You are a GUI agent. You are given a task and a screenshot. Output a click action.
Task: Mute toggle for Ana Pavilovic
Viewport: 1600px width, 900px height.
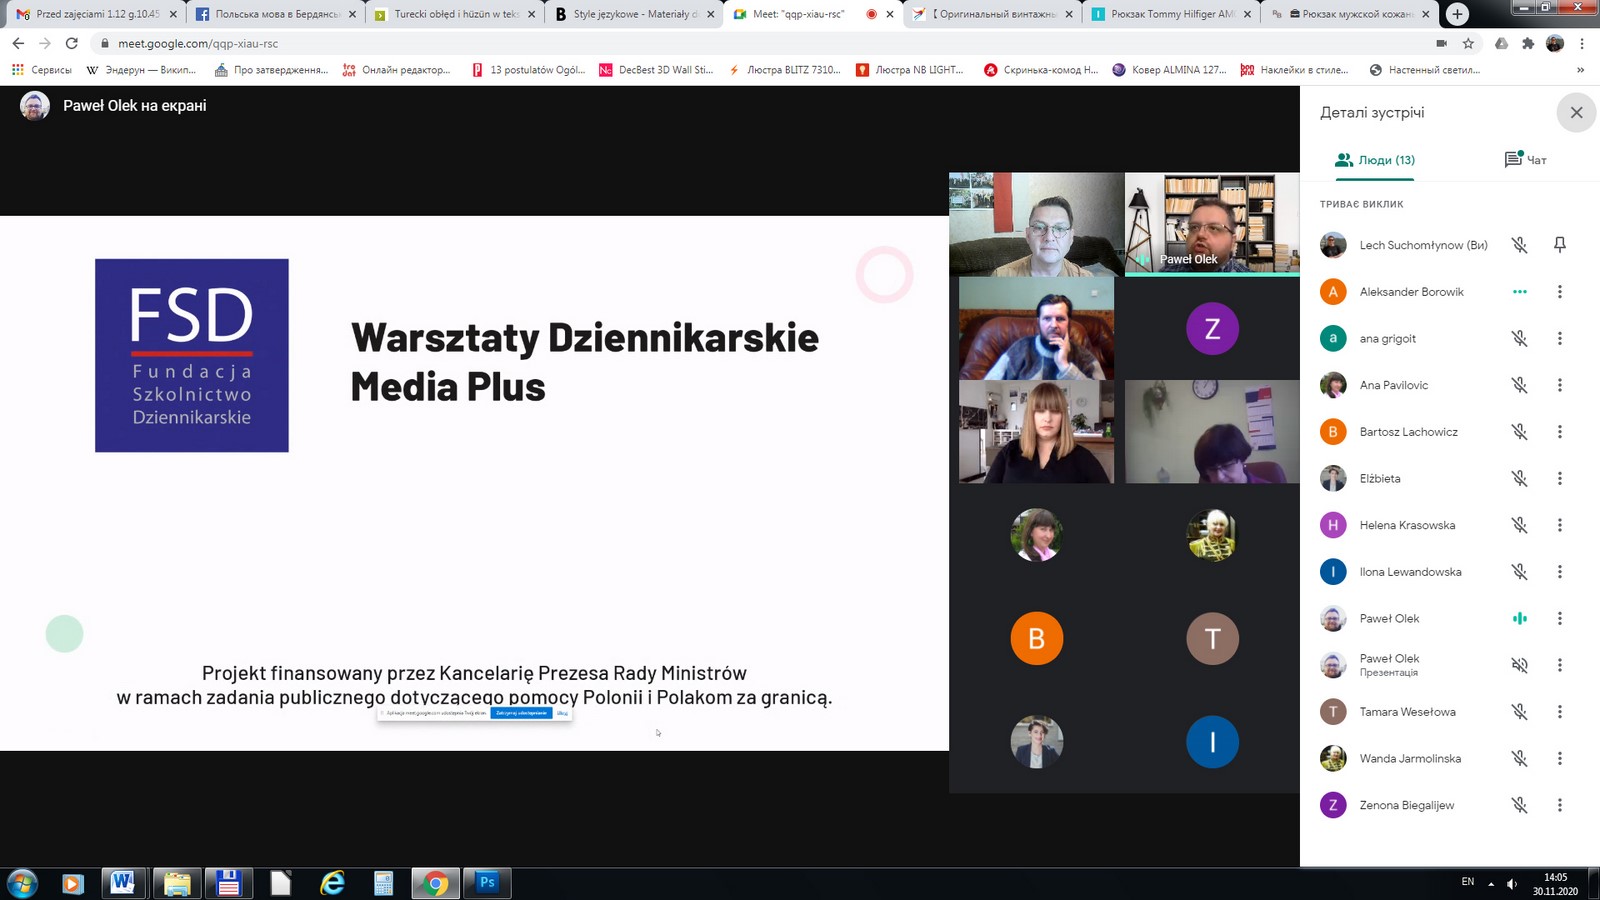pos(1519,385)
